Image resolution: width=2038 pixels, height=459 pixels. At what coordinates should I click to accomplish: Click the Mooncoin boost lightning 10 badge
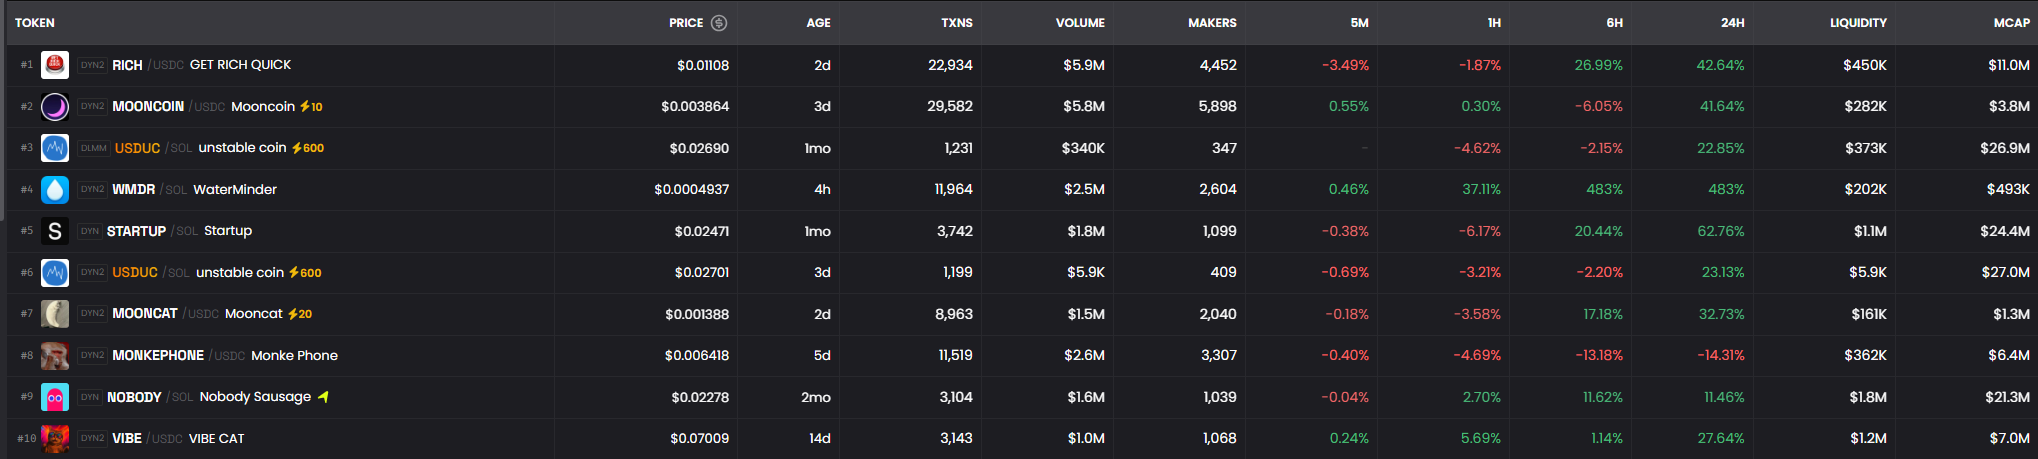(311, 106)
